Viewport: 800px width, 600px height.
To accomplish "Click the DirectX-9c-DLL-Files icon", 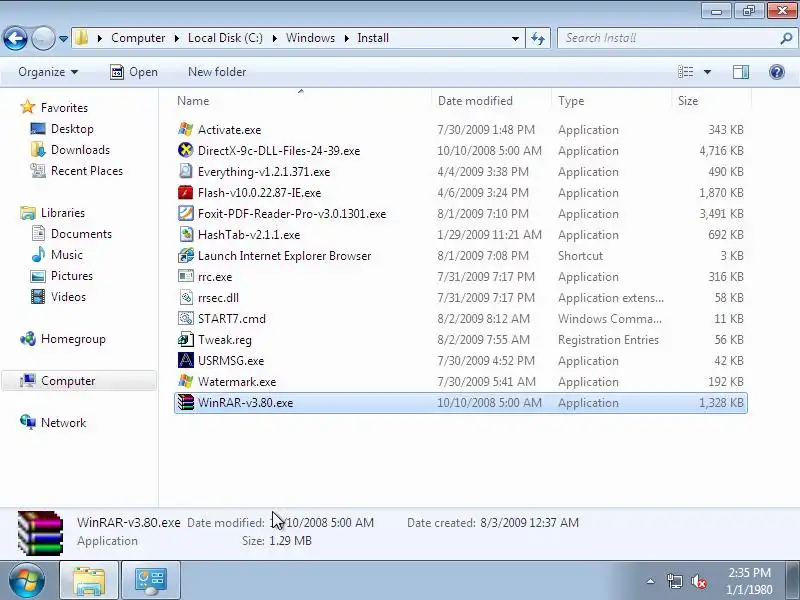I will tap(186, 150).
